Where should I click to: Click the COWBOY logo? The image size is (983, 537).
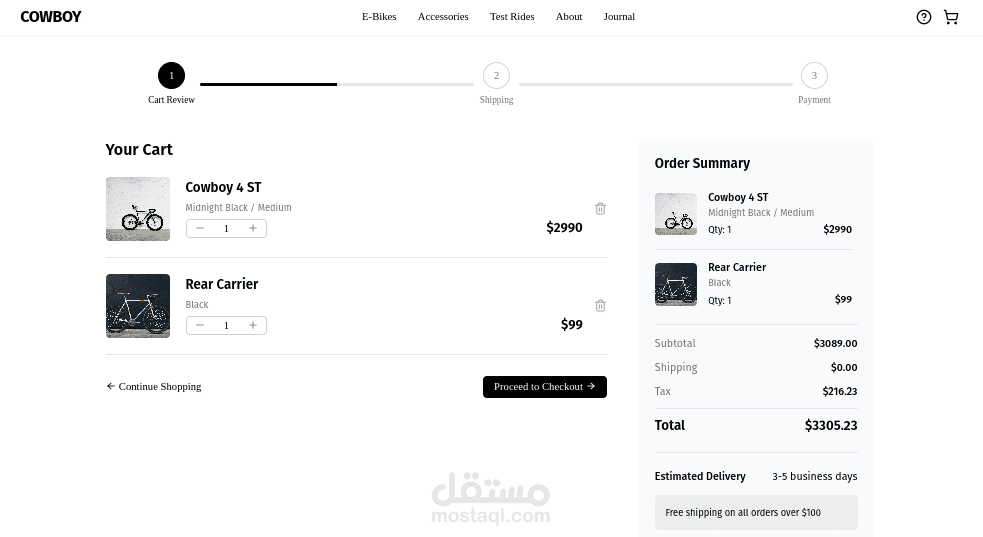click(x=51, y=17)
